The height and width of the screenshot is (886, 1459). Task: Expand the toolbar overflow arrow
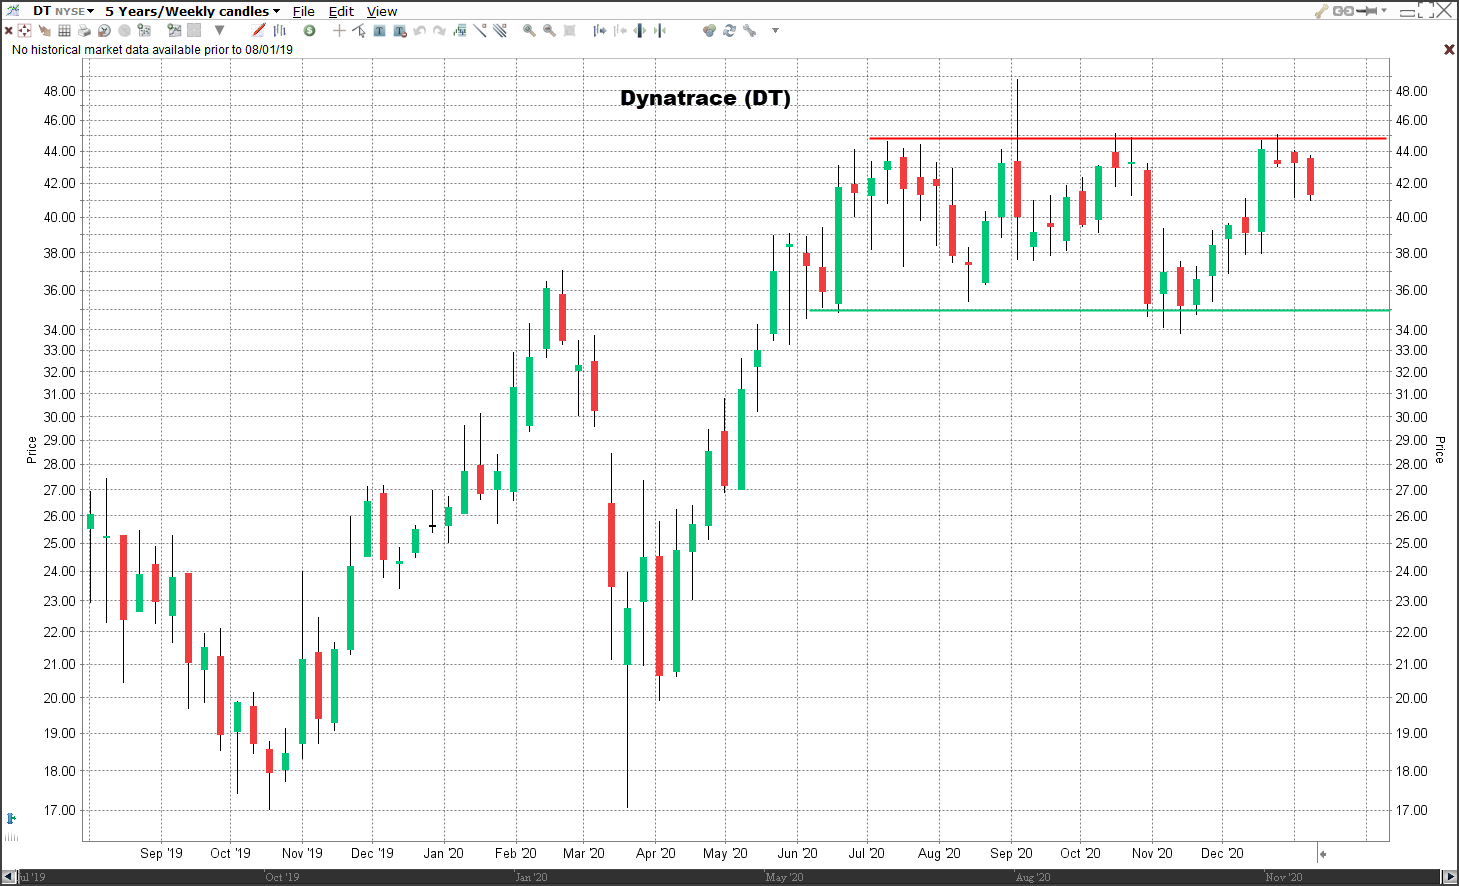point(775,30)
